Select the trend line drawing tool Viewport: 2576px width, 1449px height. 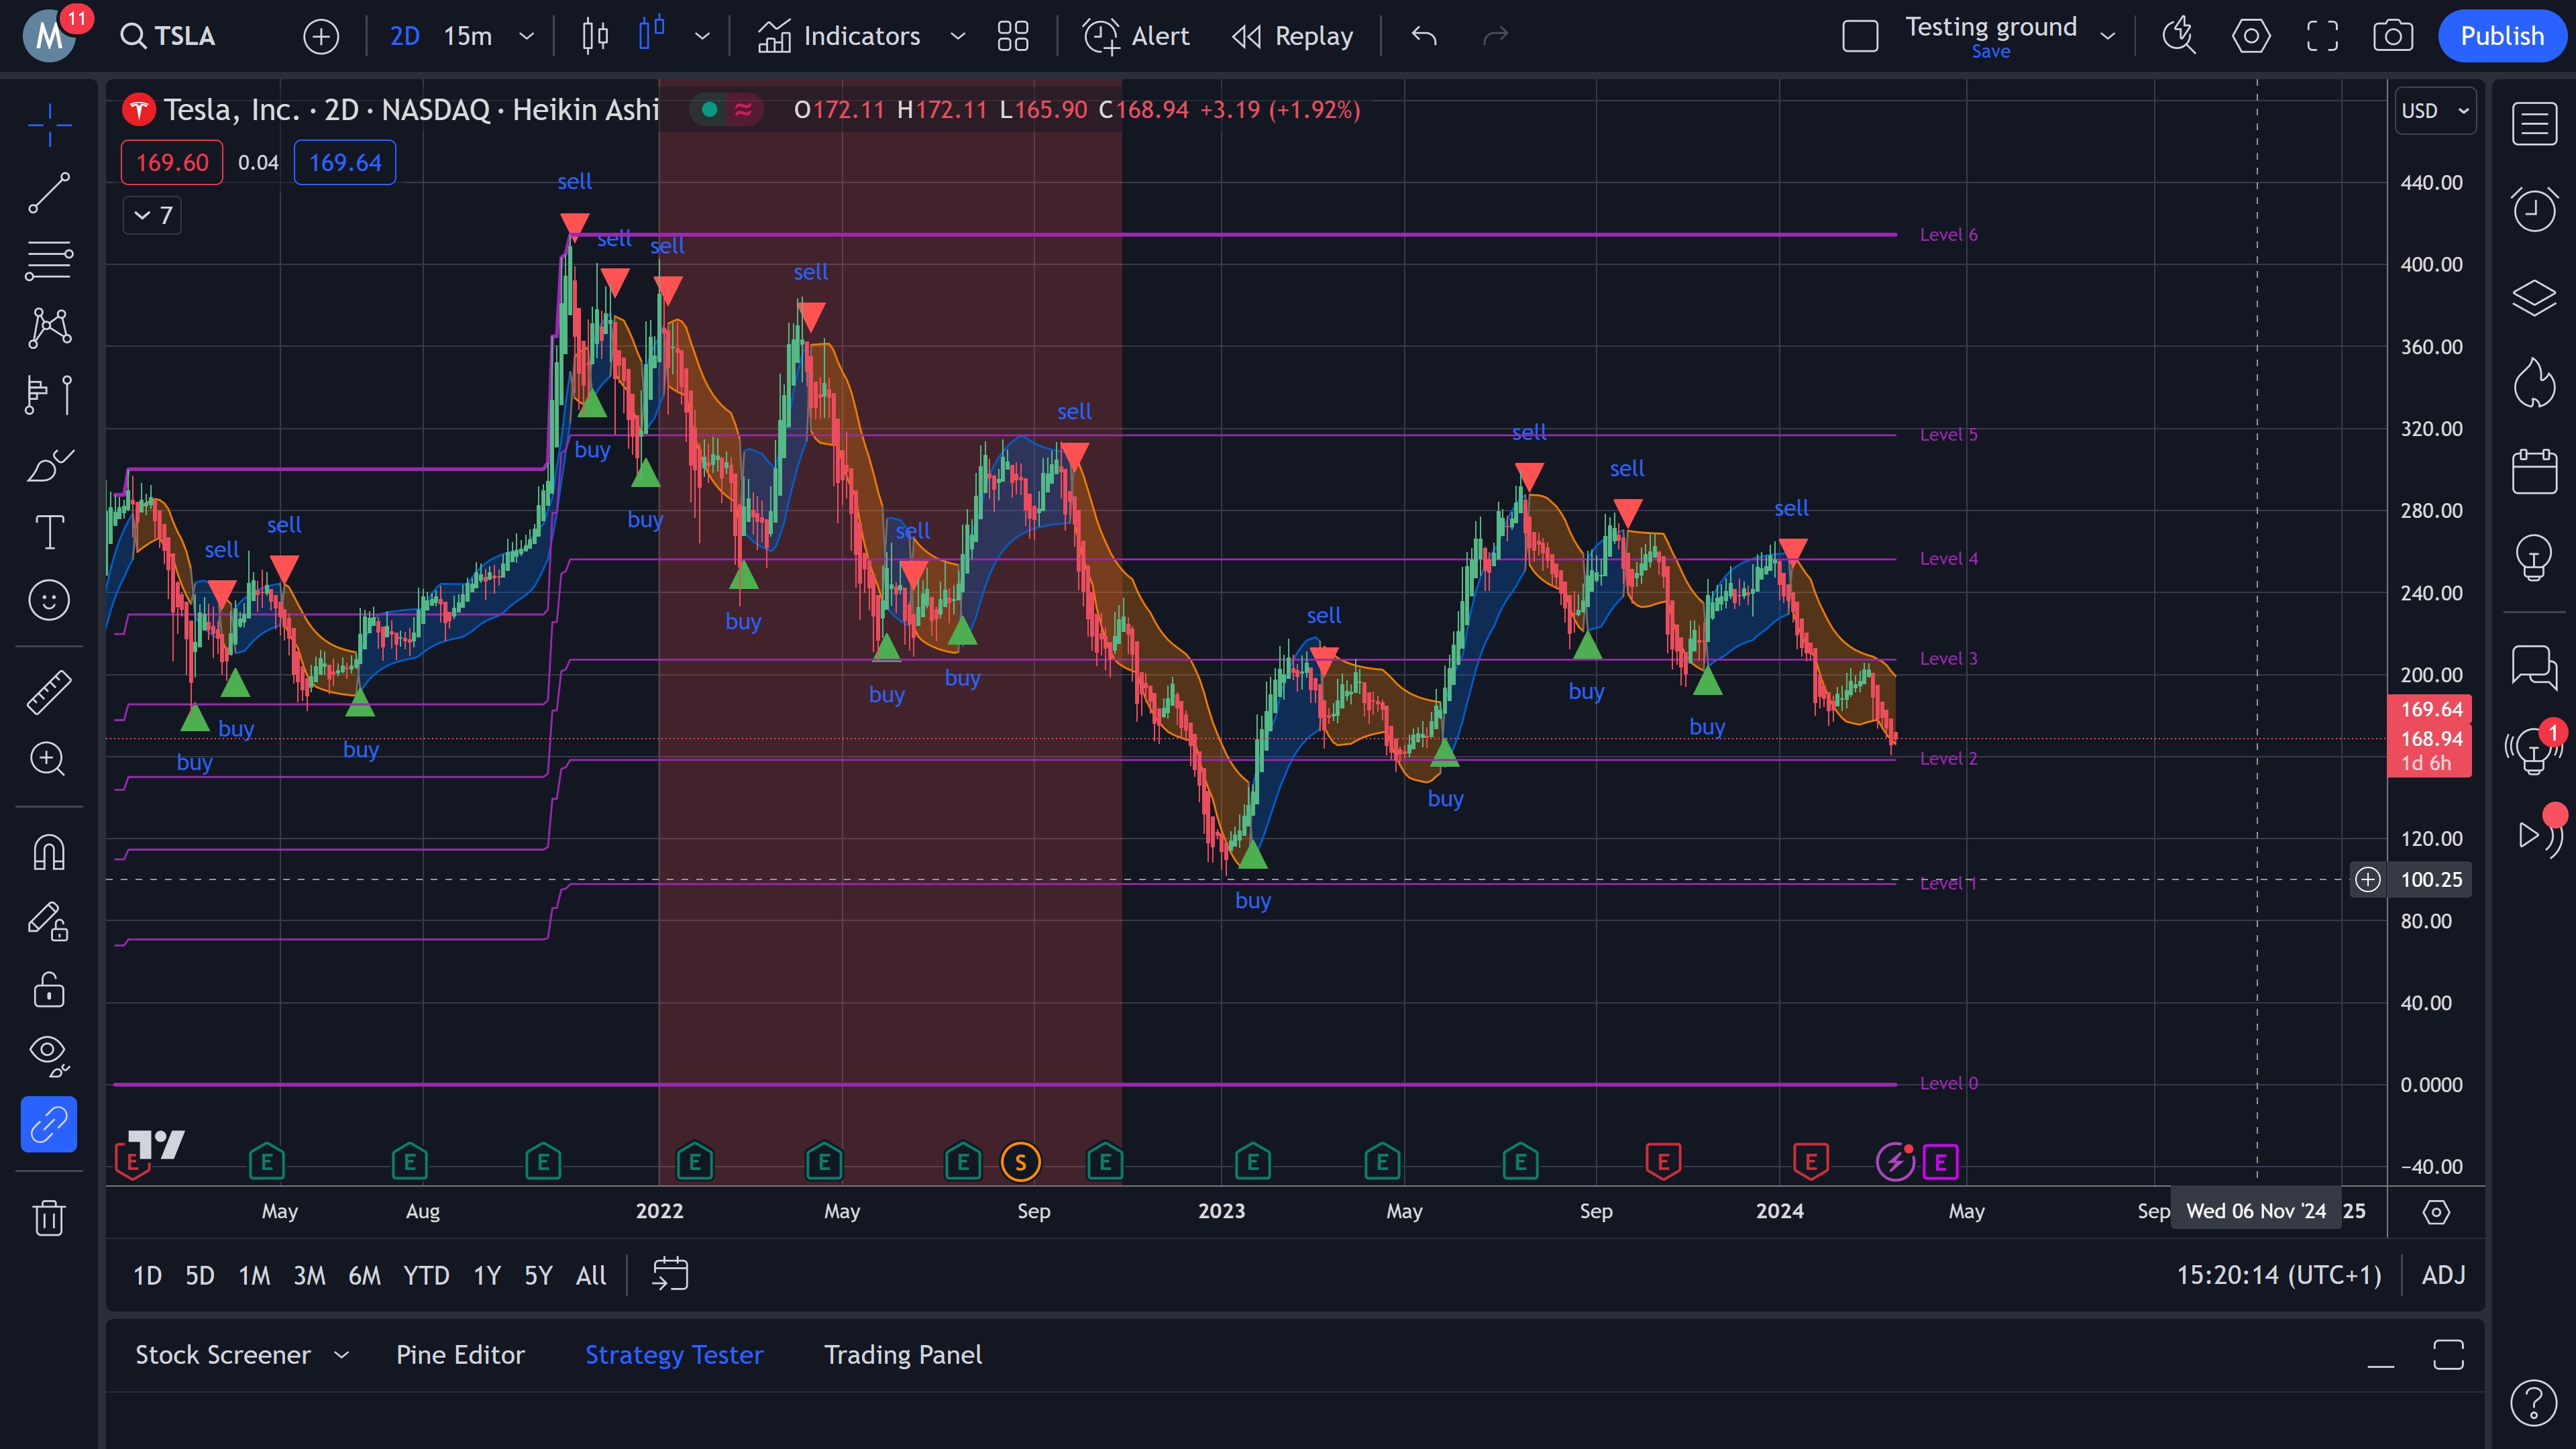pos(49,192)
